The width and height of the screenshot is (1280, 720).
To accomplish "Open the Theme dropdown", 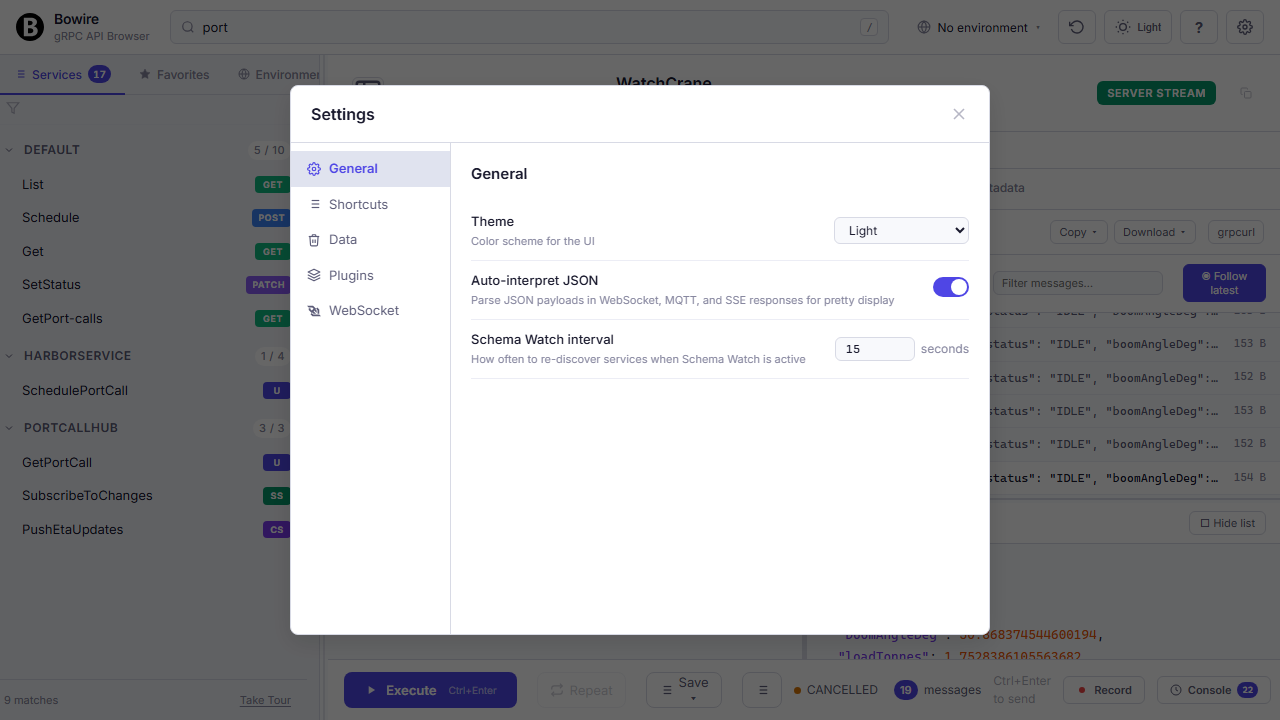I will [901, 230].
